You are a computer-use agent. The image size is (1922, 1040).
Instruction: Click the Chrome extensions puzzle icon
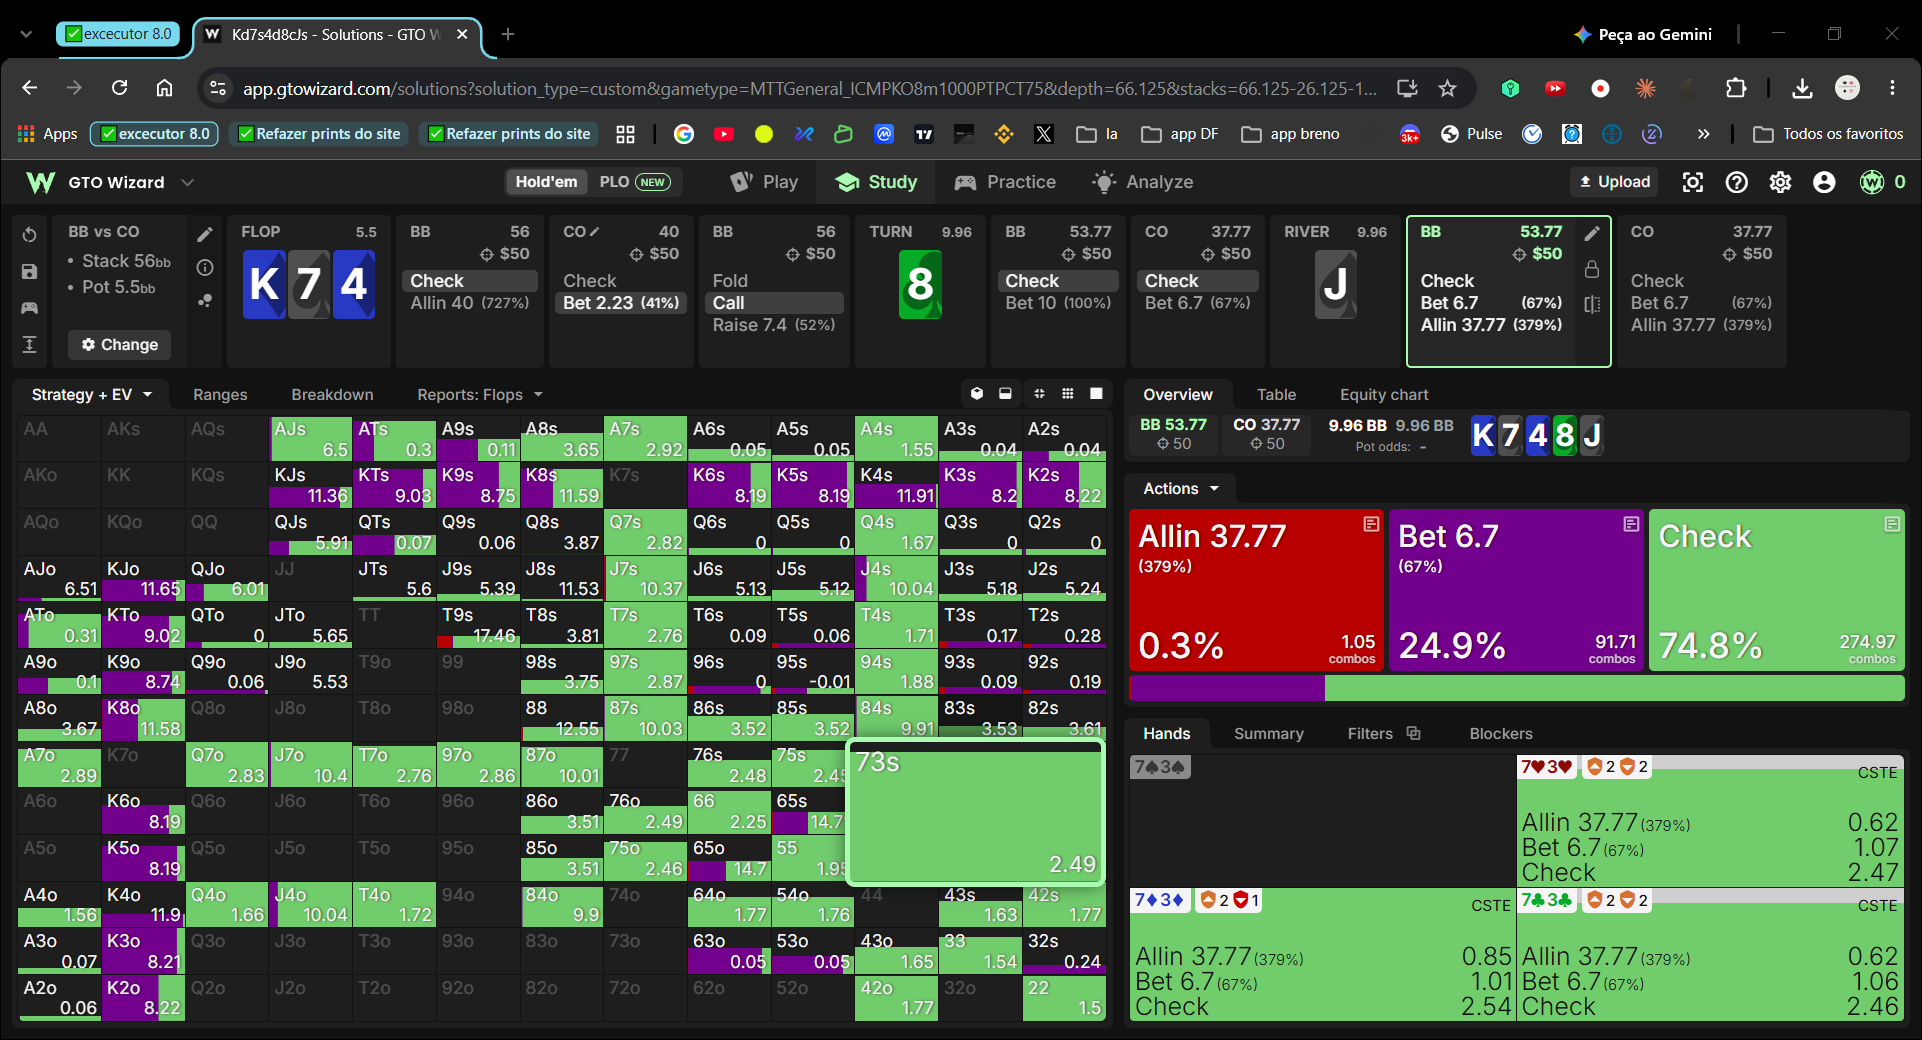tap(1736, 88)
